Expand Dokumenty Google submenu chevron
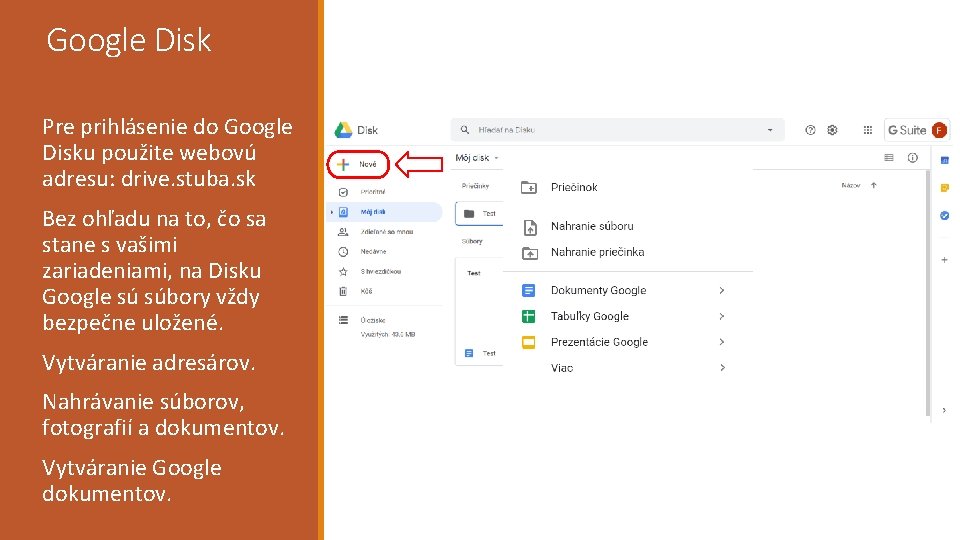 tap(722, 290)
